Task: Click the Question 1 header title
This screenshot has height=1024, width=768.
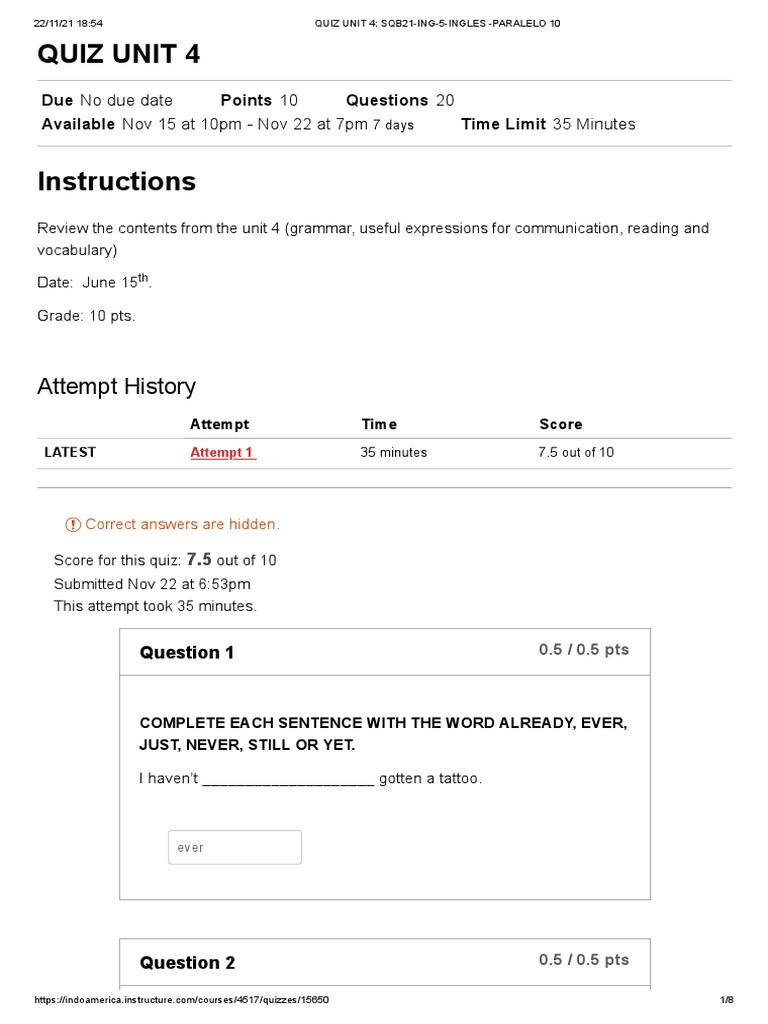Action: tap(187, 653)
